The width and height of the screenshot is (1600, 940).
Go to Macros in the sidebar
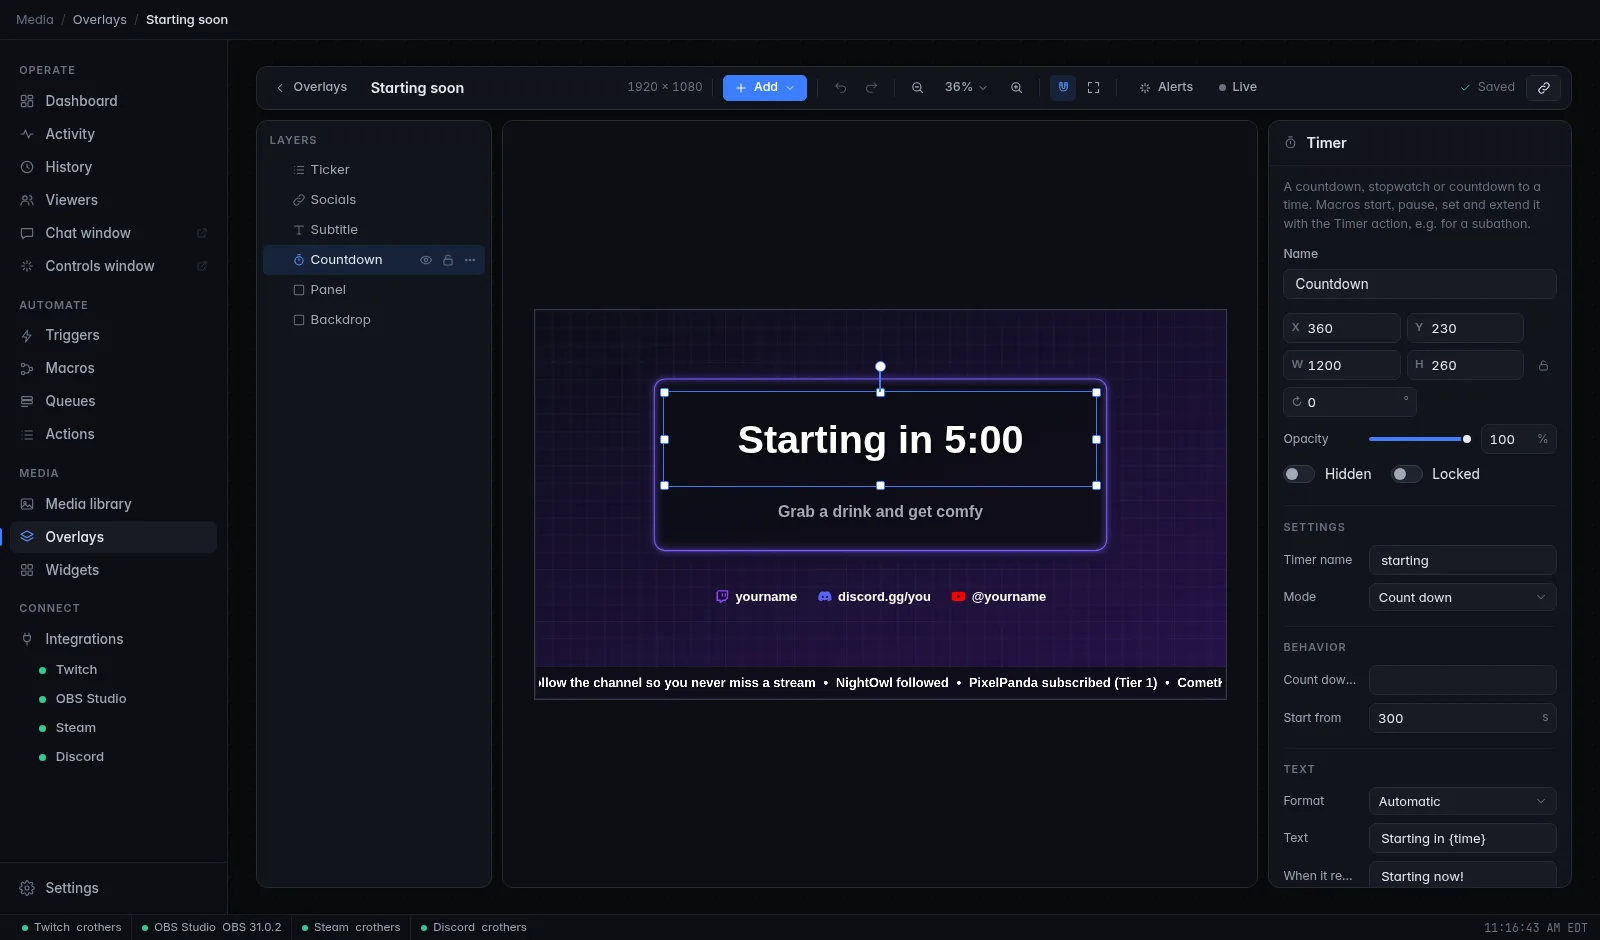tap(113, 368)
